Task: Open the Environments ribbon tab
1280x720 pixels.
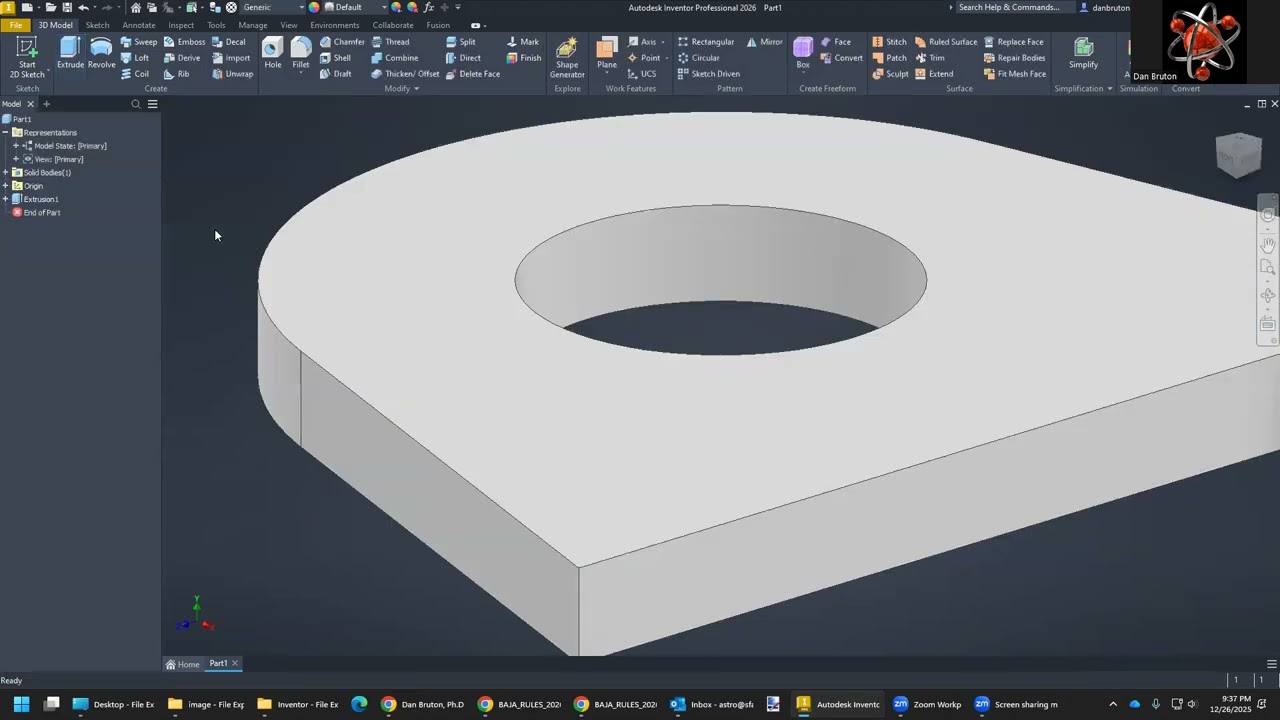Action: tap(334, 25)
